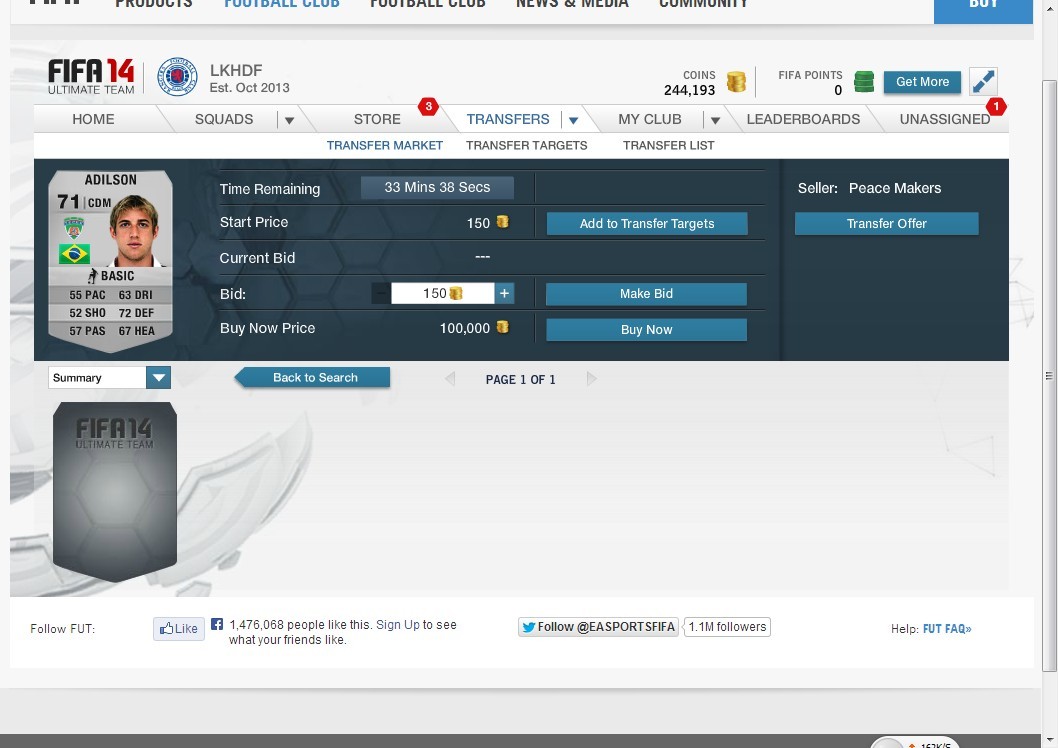
Task: Select the Transfer Targets subtab
Action: (526, 145)
